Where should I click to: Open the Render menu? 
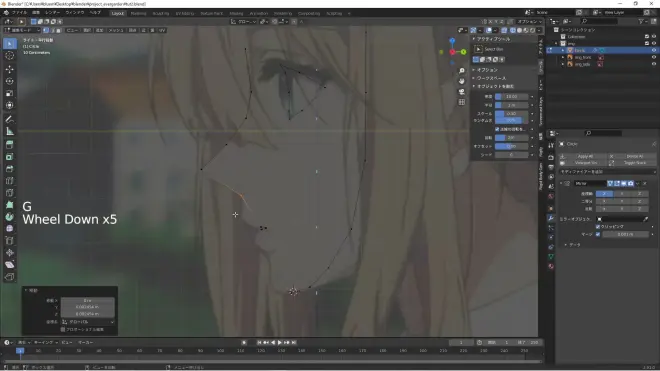pyautogui.click(x=52, y=13)
